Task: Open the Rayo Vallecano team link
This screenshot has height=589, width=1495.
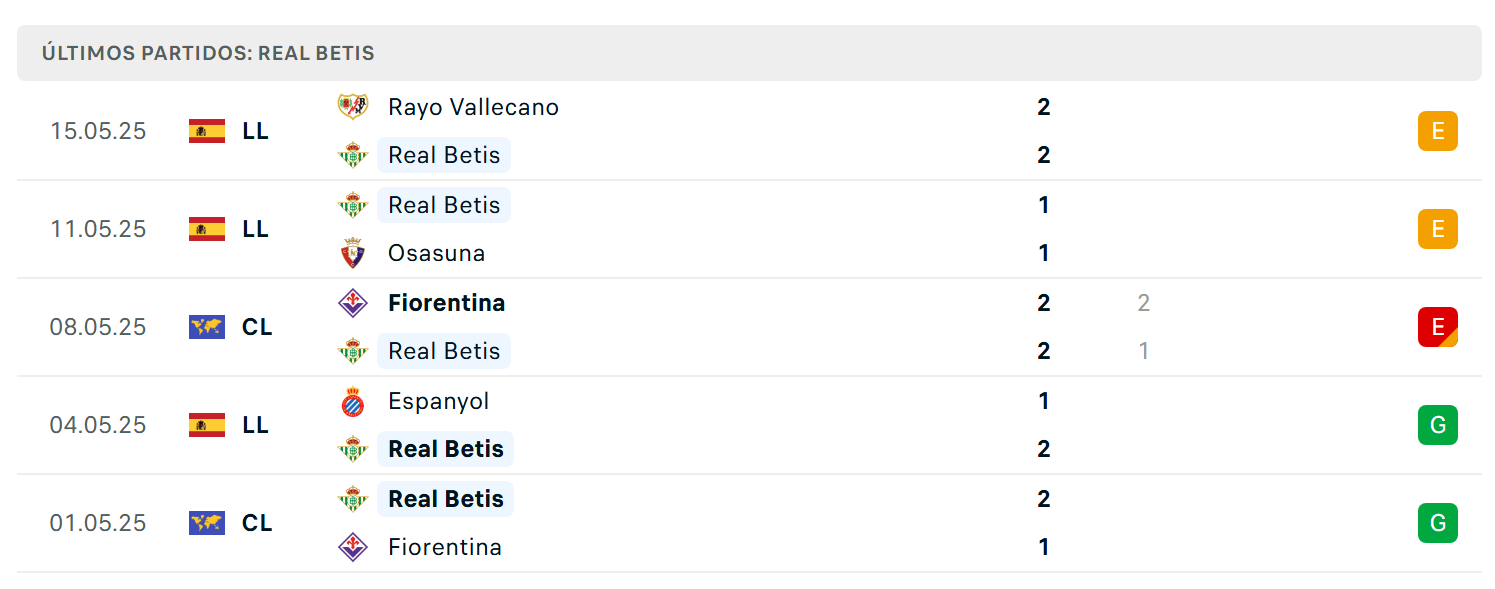Action: [473, 107]
